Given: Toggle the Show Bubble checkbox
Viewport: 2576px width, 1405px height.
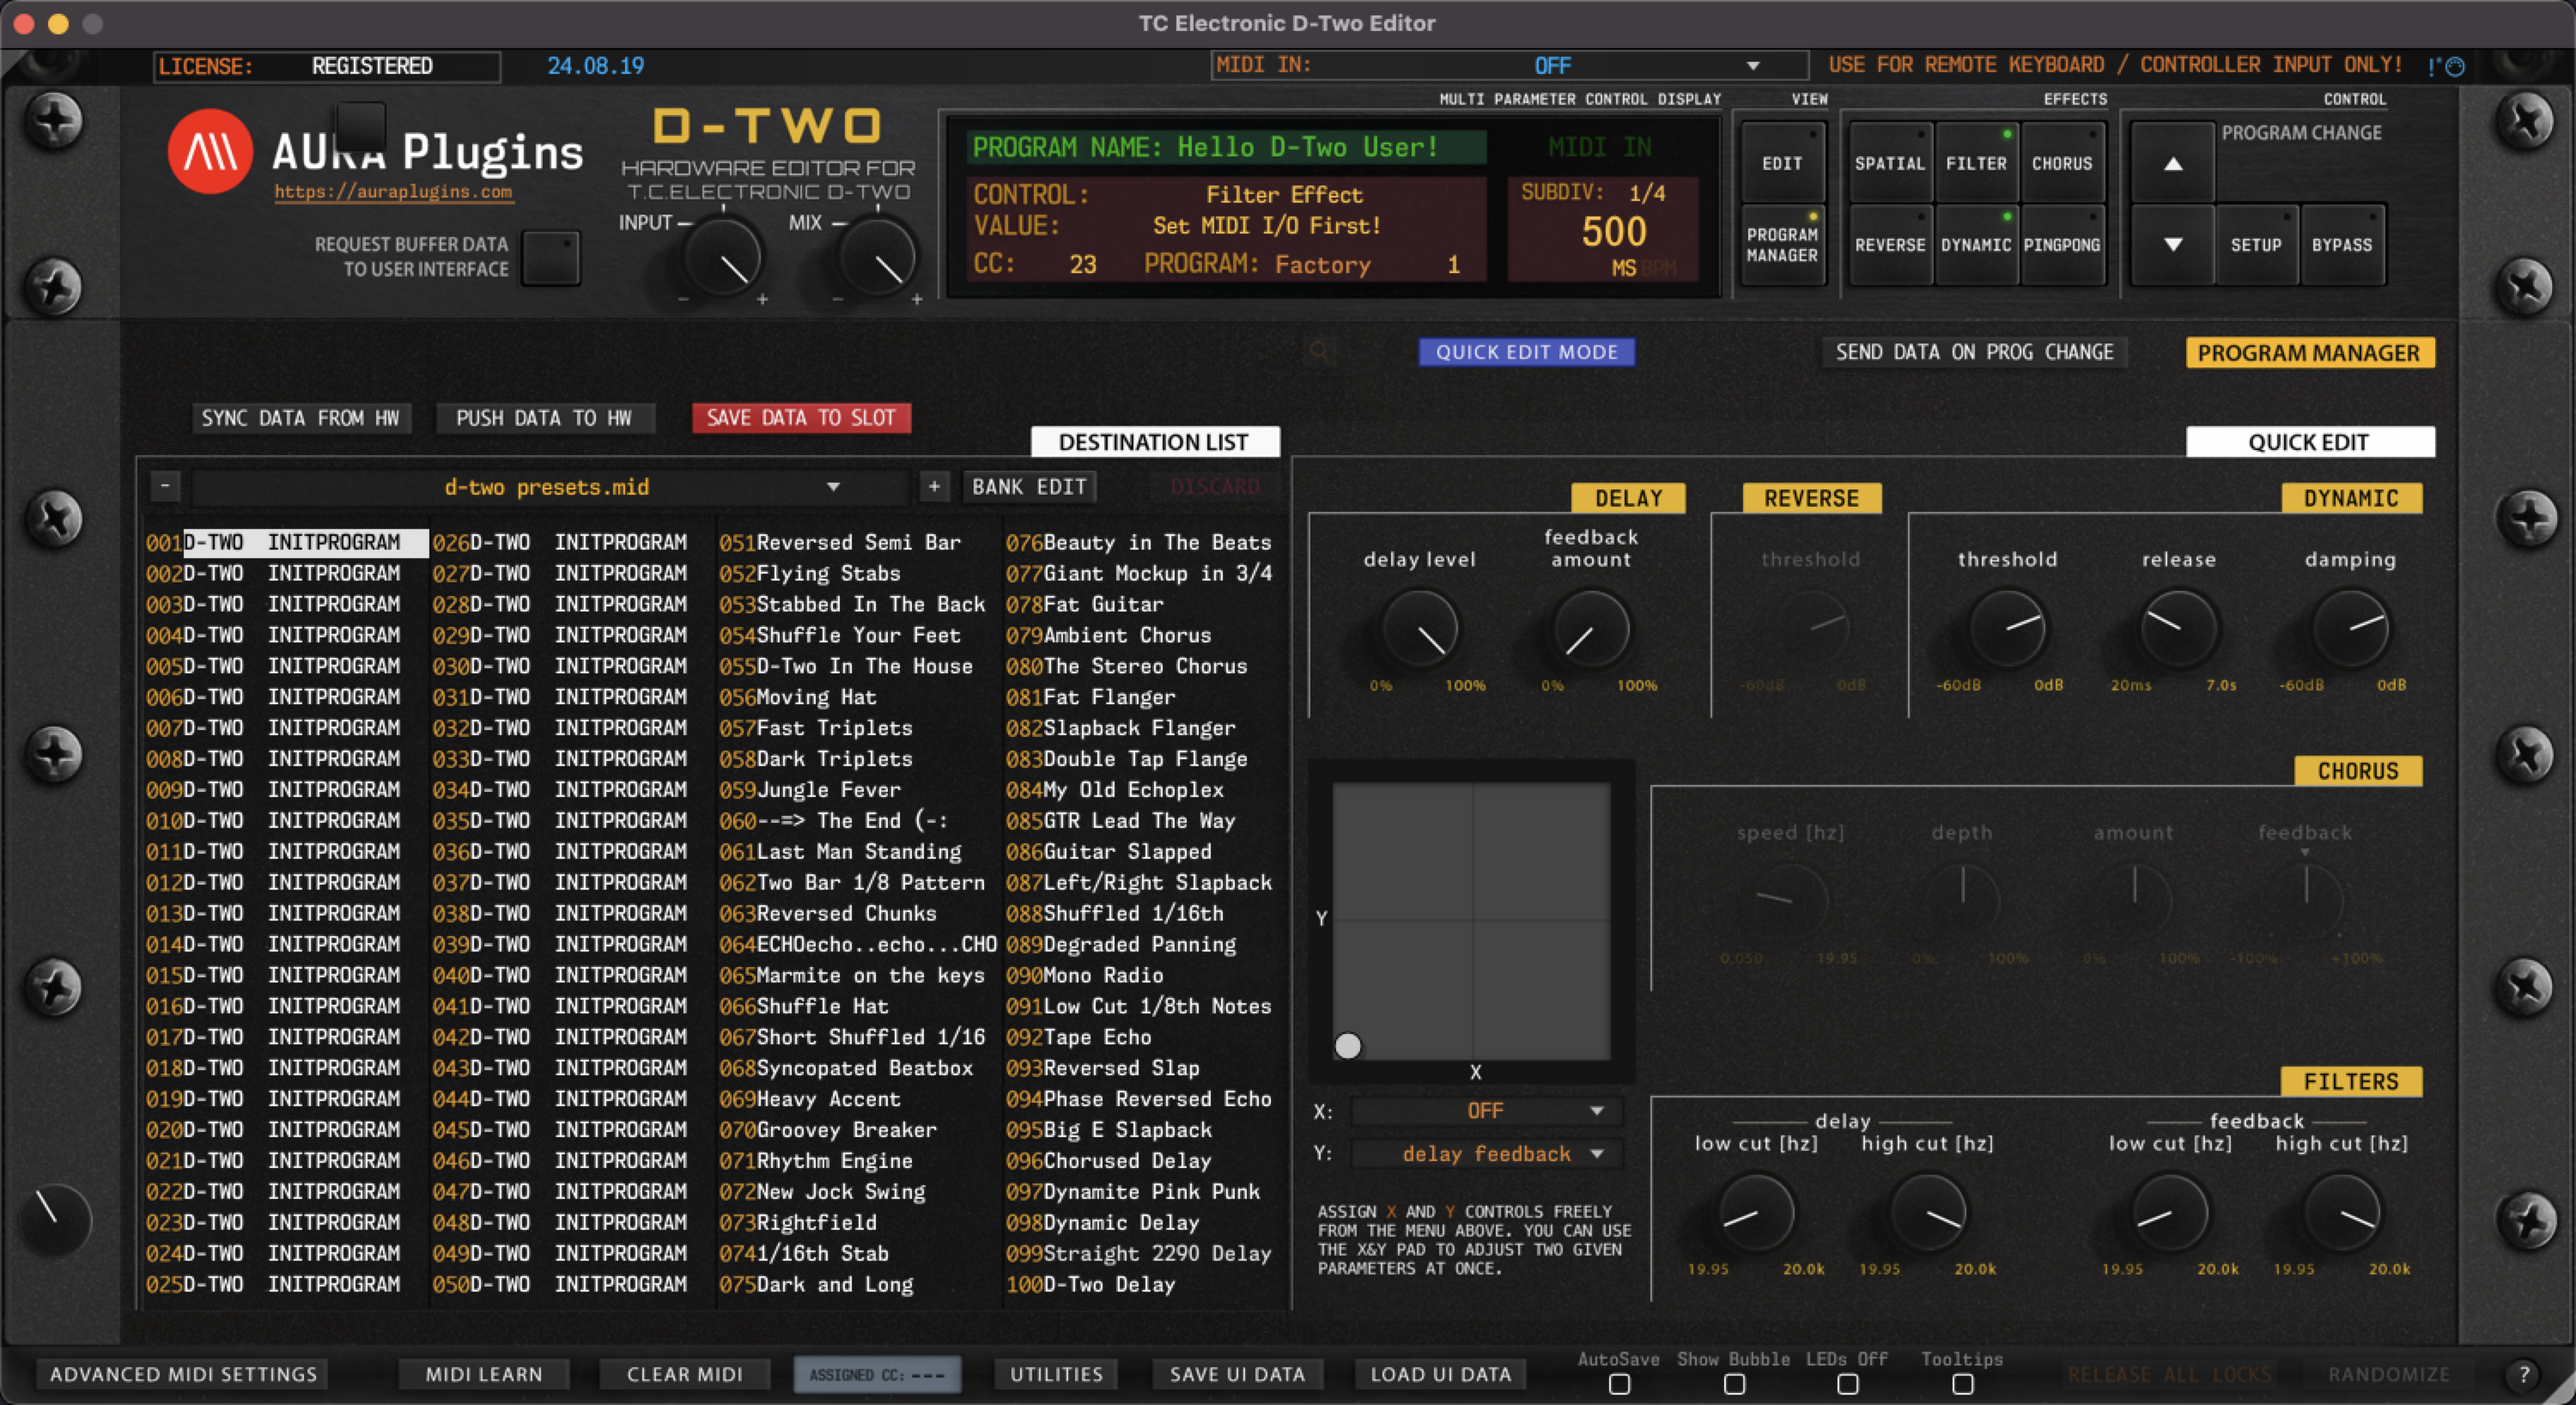Looking at the screenshot, I should click(1734, 1384).
